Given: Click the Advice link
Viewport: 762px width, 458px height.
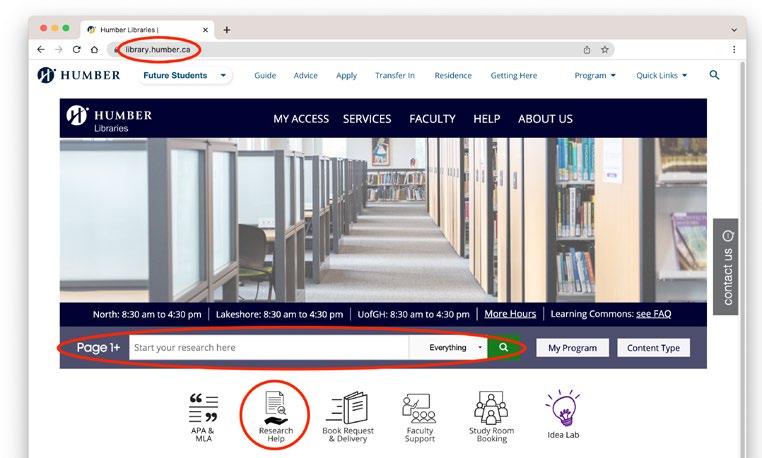Looking at the screenshot, I should tap(305, 75).
